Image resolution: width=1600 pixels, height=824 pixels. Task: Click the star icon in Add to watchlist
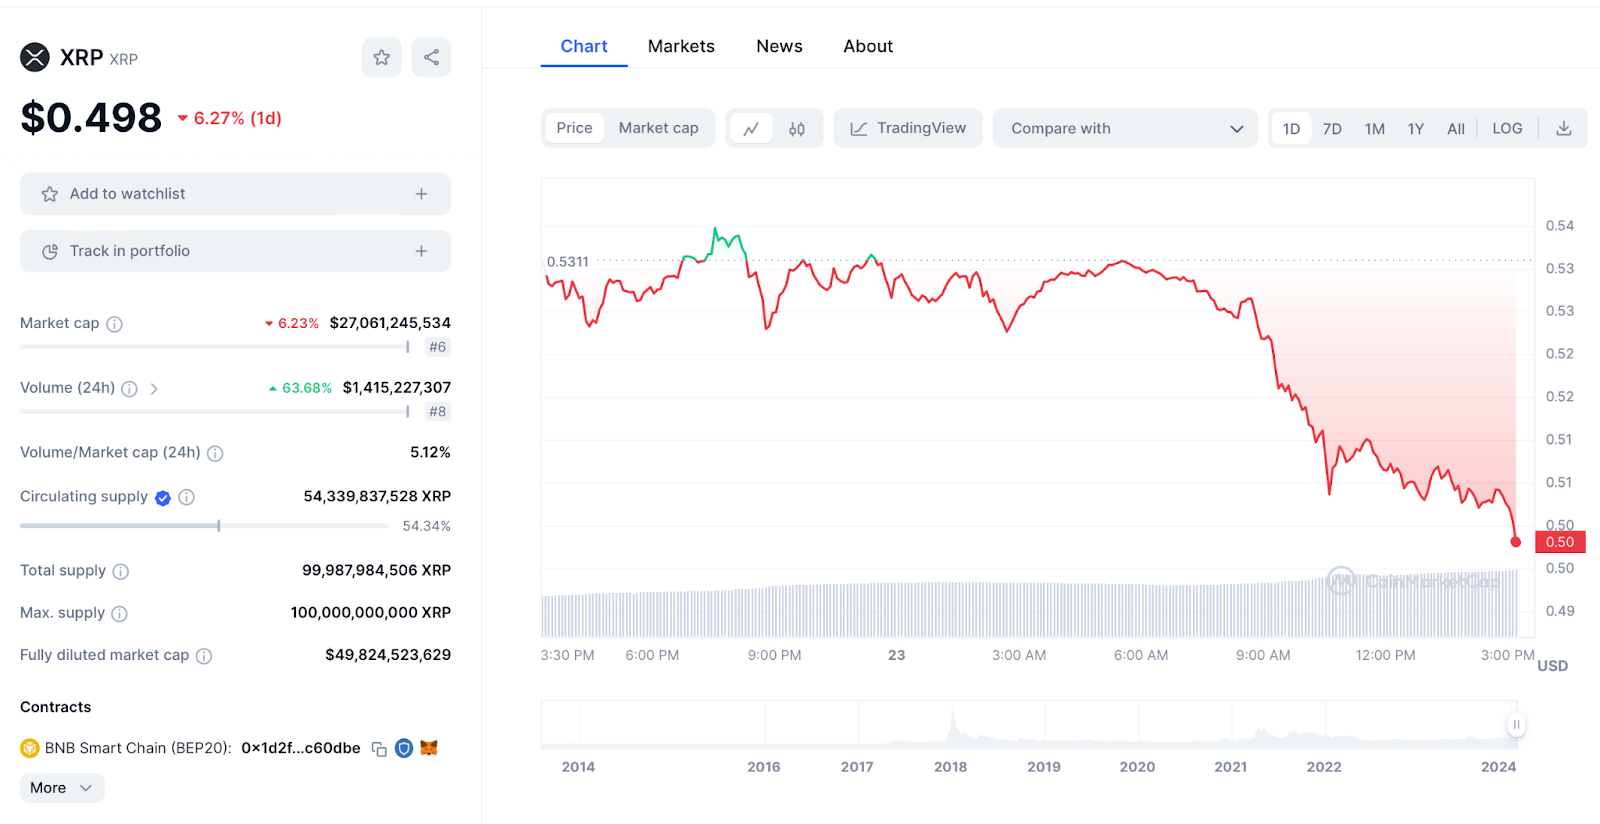(x=49, y=194)
